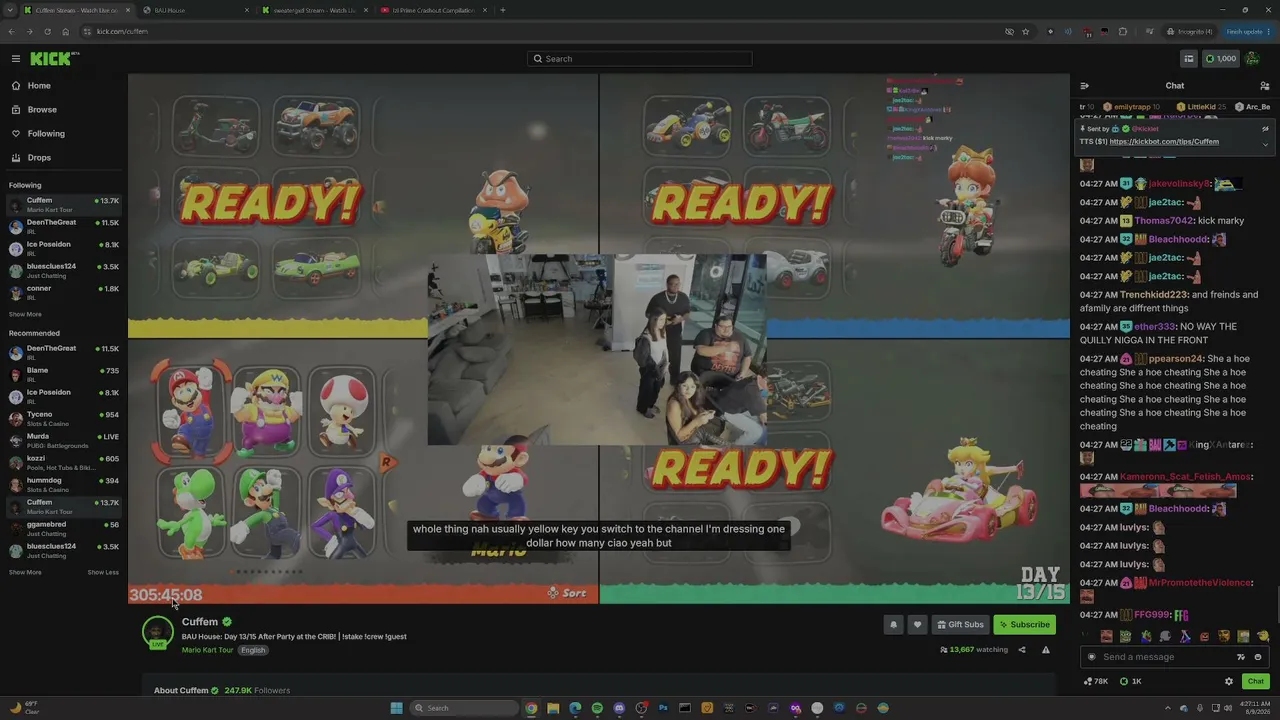The image size is (1280, 720).
Task: Expand the pinned message chevron
Action: click(1265, 145)
